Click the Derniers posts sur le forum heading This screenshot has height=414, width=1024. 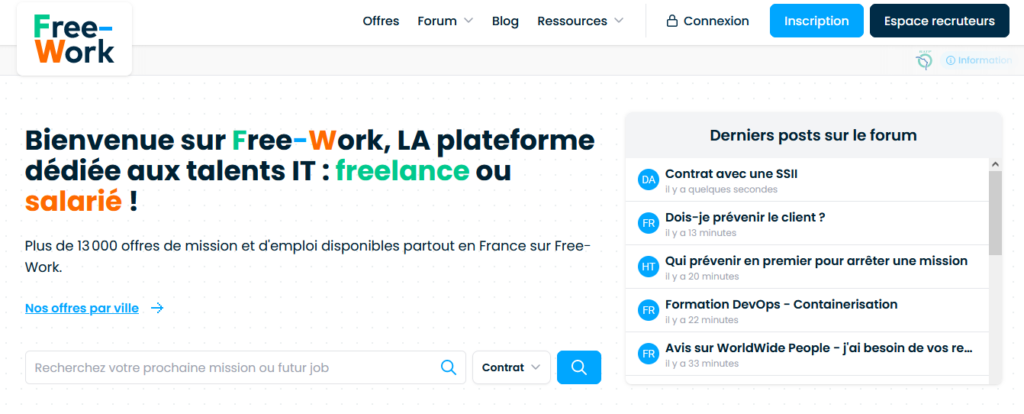(x=813, y=135)
